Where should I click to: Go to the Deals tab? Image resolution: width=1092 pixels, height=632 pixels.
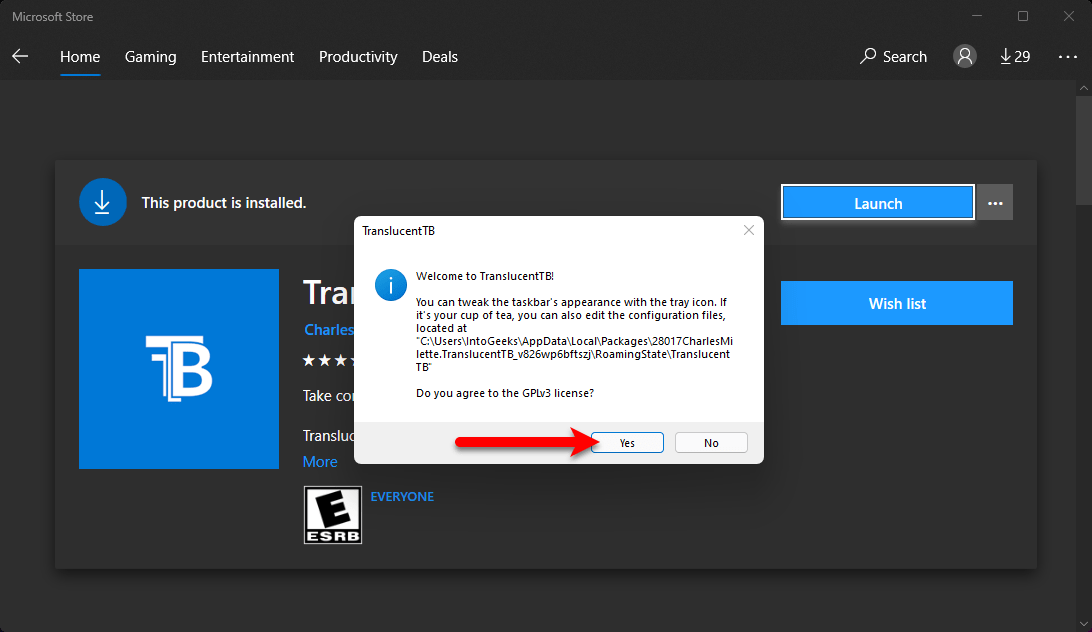[440, 56]
